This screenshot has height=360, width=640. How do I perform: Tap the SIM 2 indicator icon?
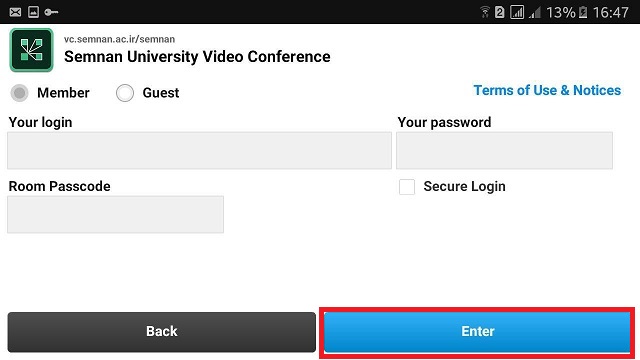click(500, 12)
